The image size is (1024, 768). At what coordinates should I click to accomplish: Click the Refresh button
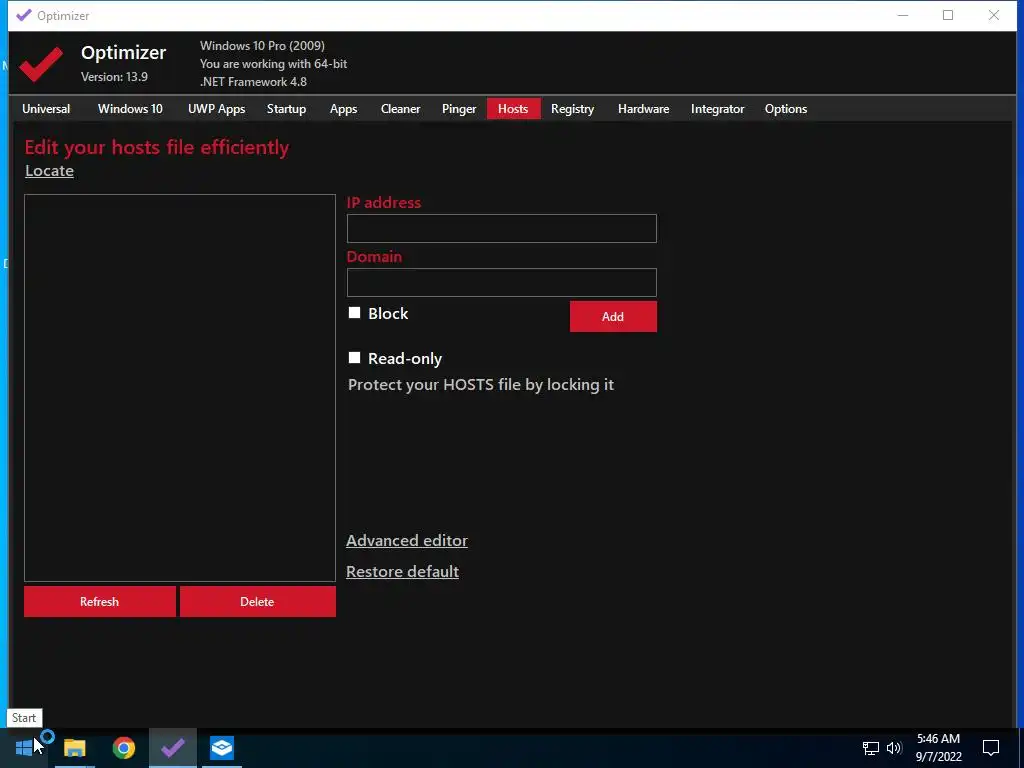click(x=100, y=601)
